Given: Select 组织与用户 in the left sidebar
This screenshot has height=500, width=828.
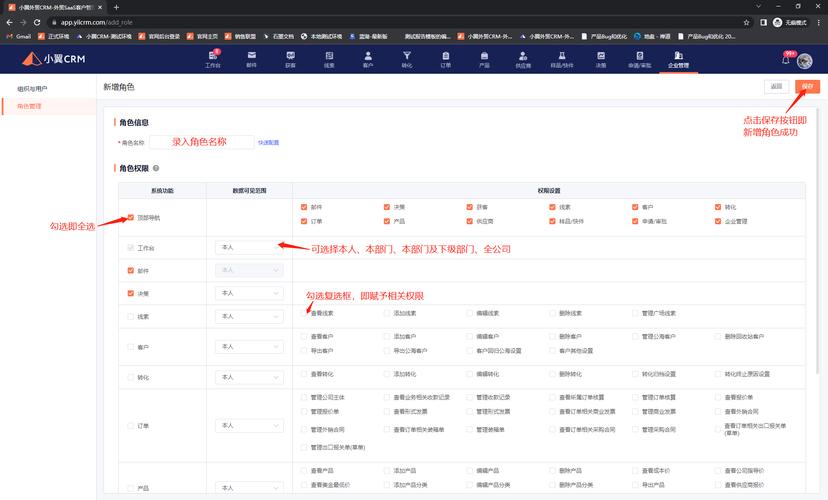Looking at the screenshot, I should coord(32,89).
